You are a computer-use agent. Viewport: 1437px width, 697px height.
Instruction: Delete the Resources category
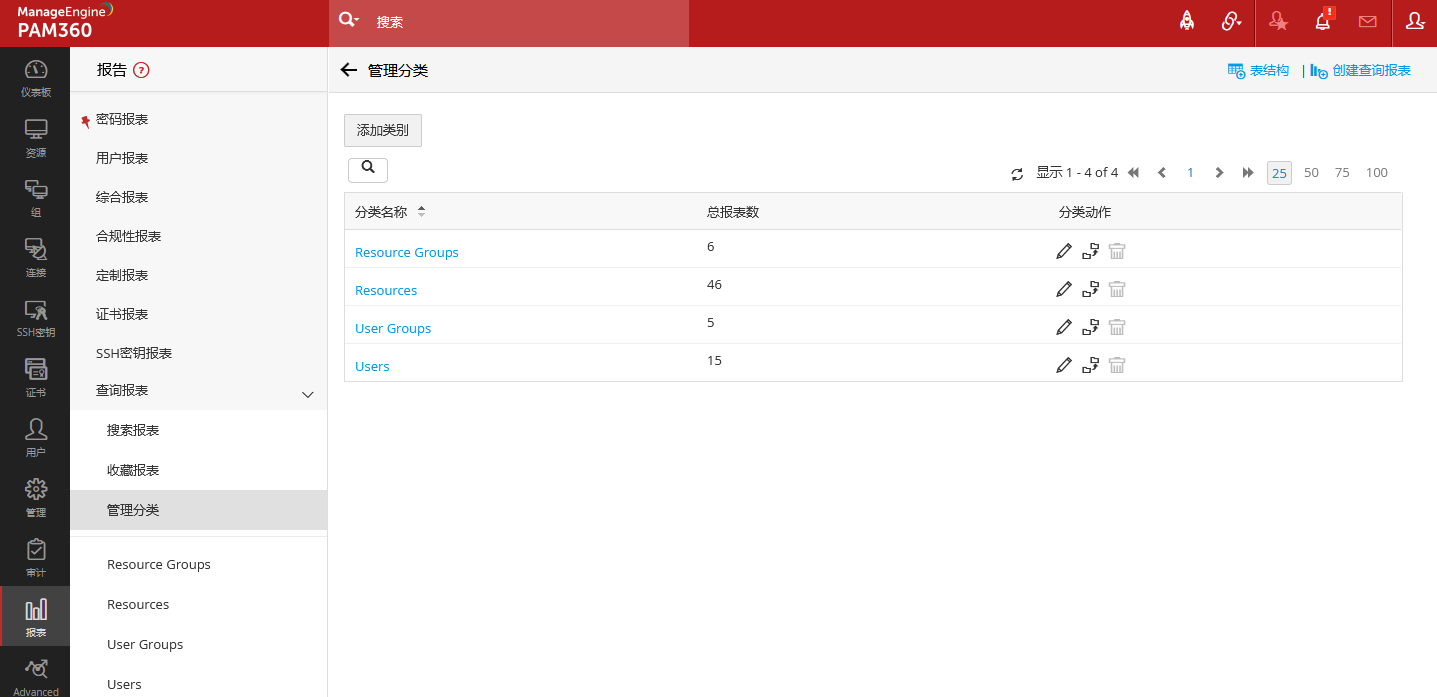coord(1117,289)
